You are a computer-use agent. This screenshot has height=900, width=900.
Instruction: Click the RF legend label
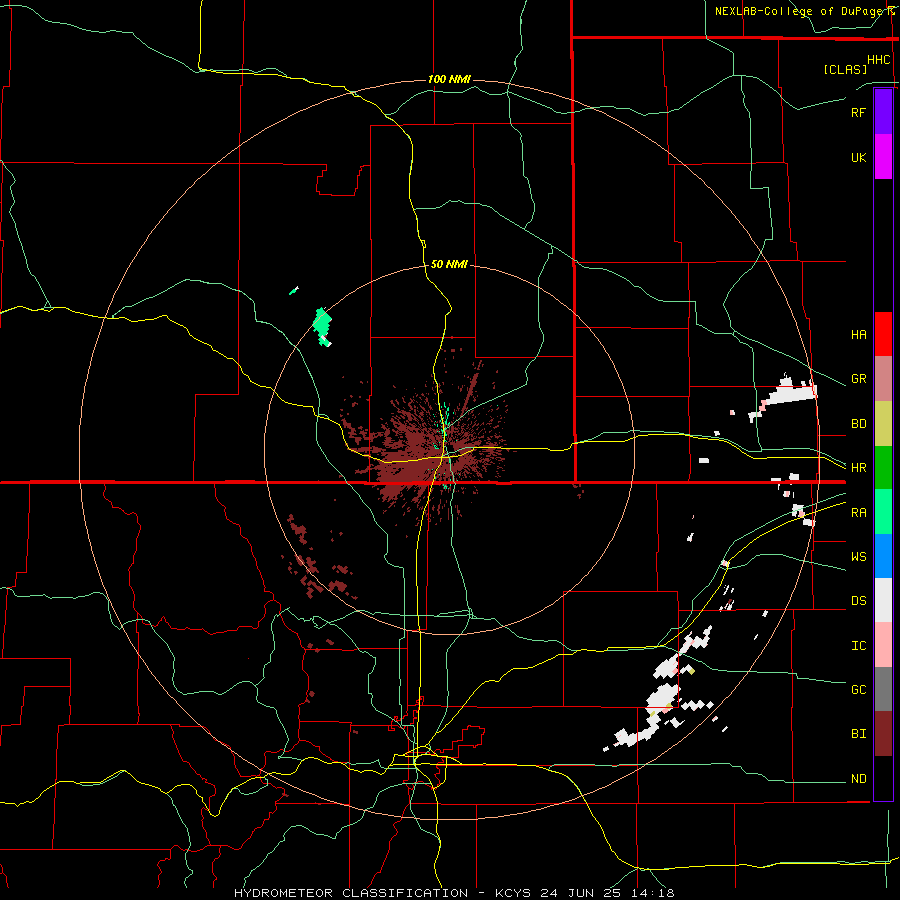click(858, 112)
